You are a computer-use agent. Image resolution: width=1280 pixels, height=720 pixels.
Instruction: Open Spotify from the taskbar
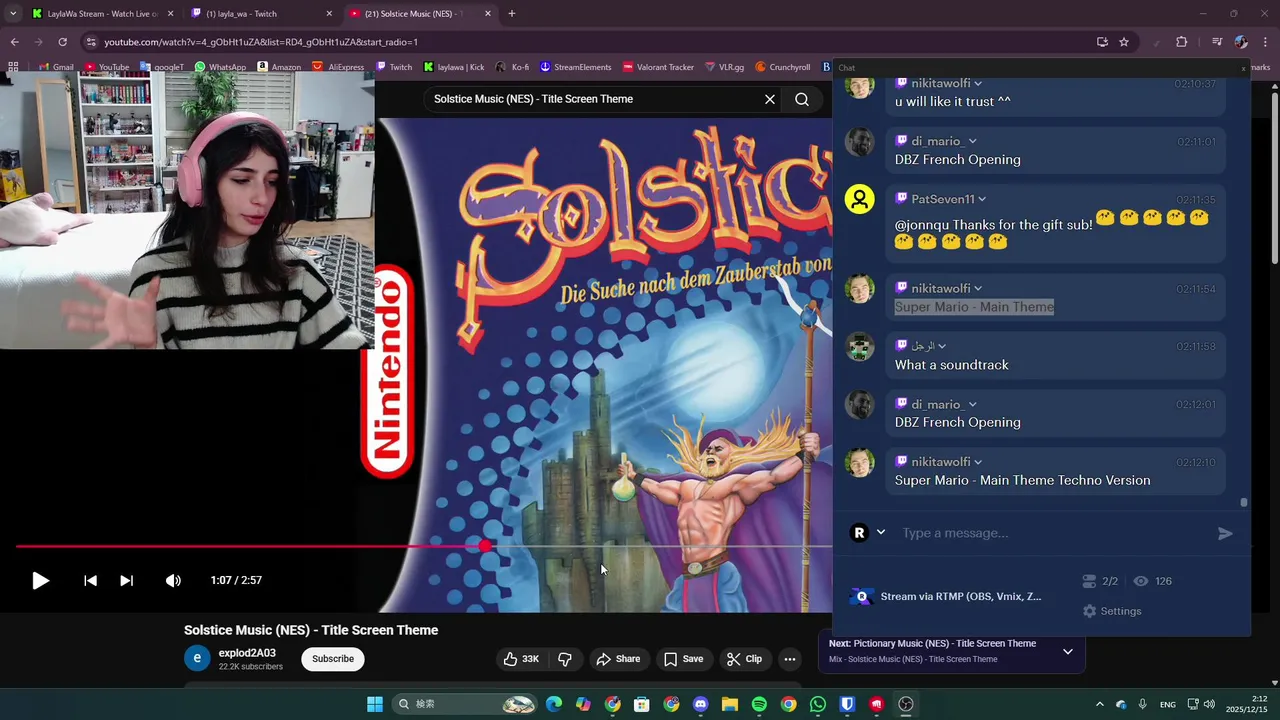[759, 704]
